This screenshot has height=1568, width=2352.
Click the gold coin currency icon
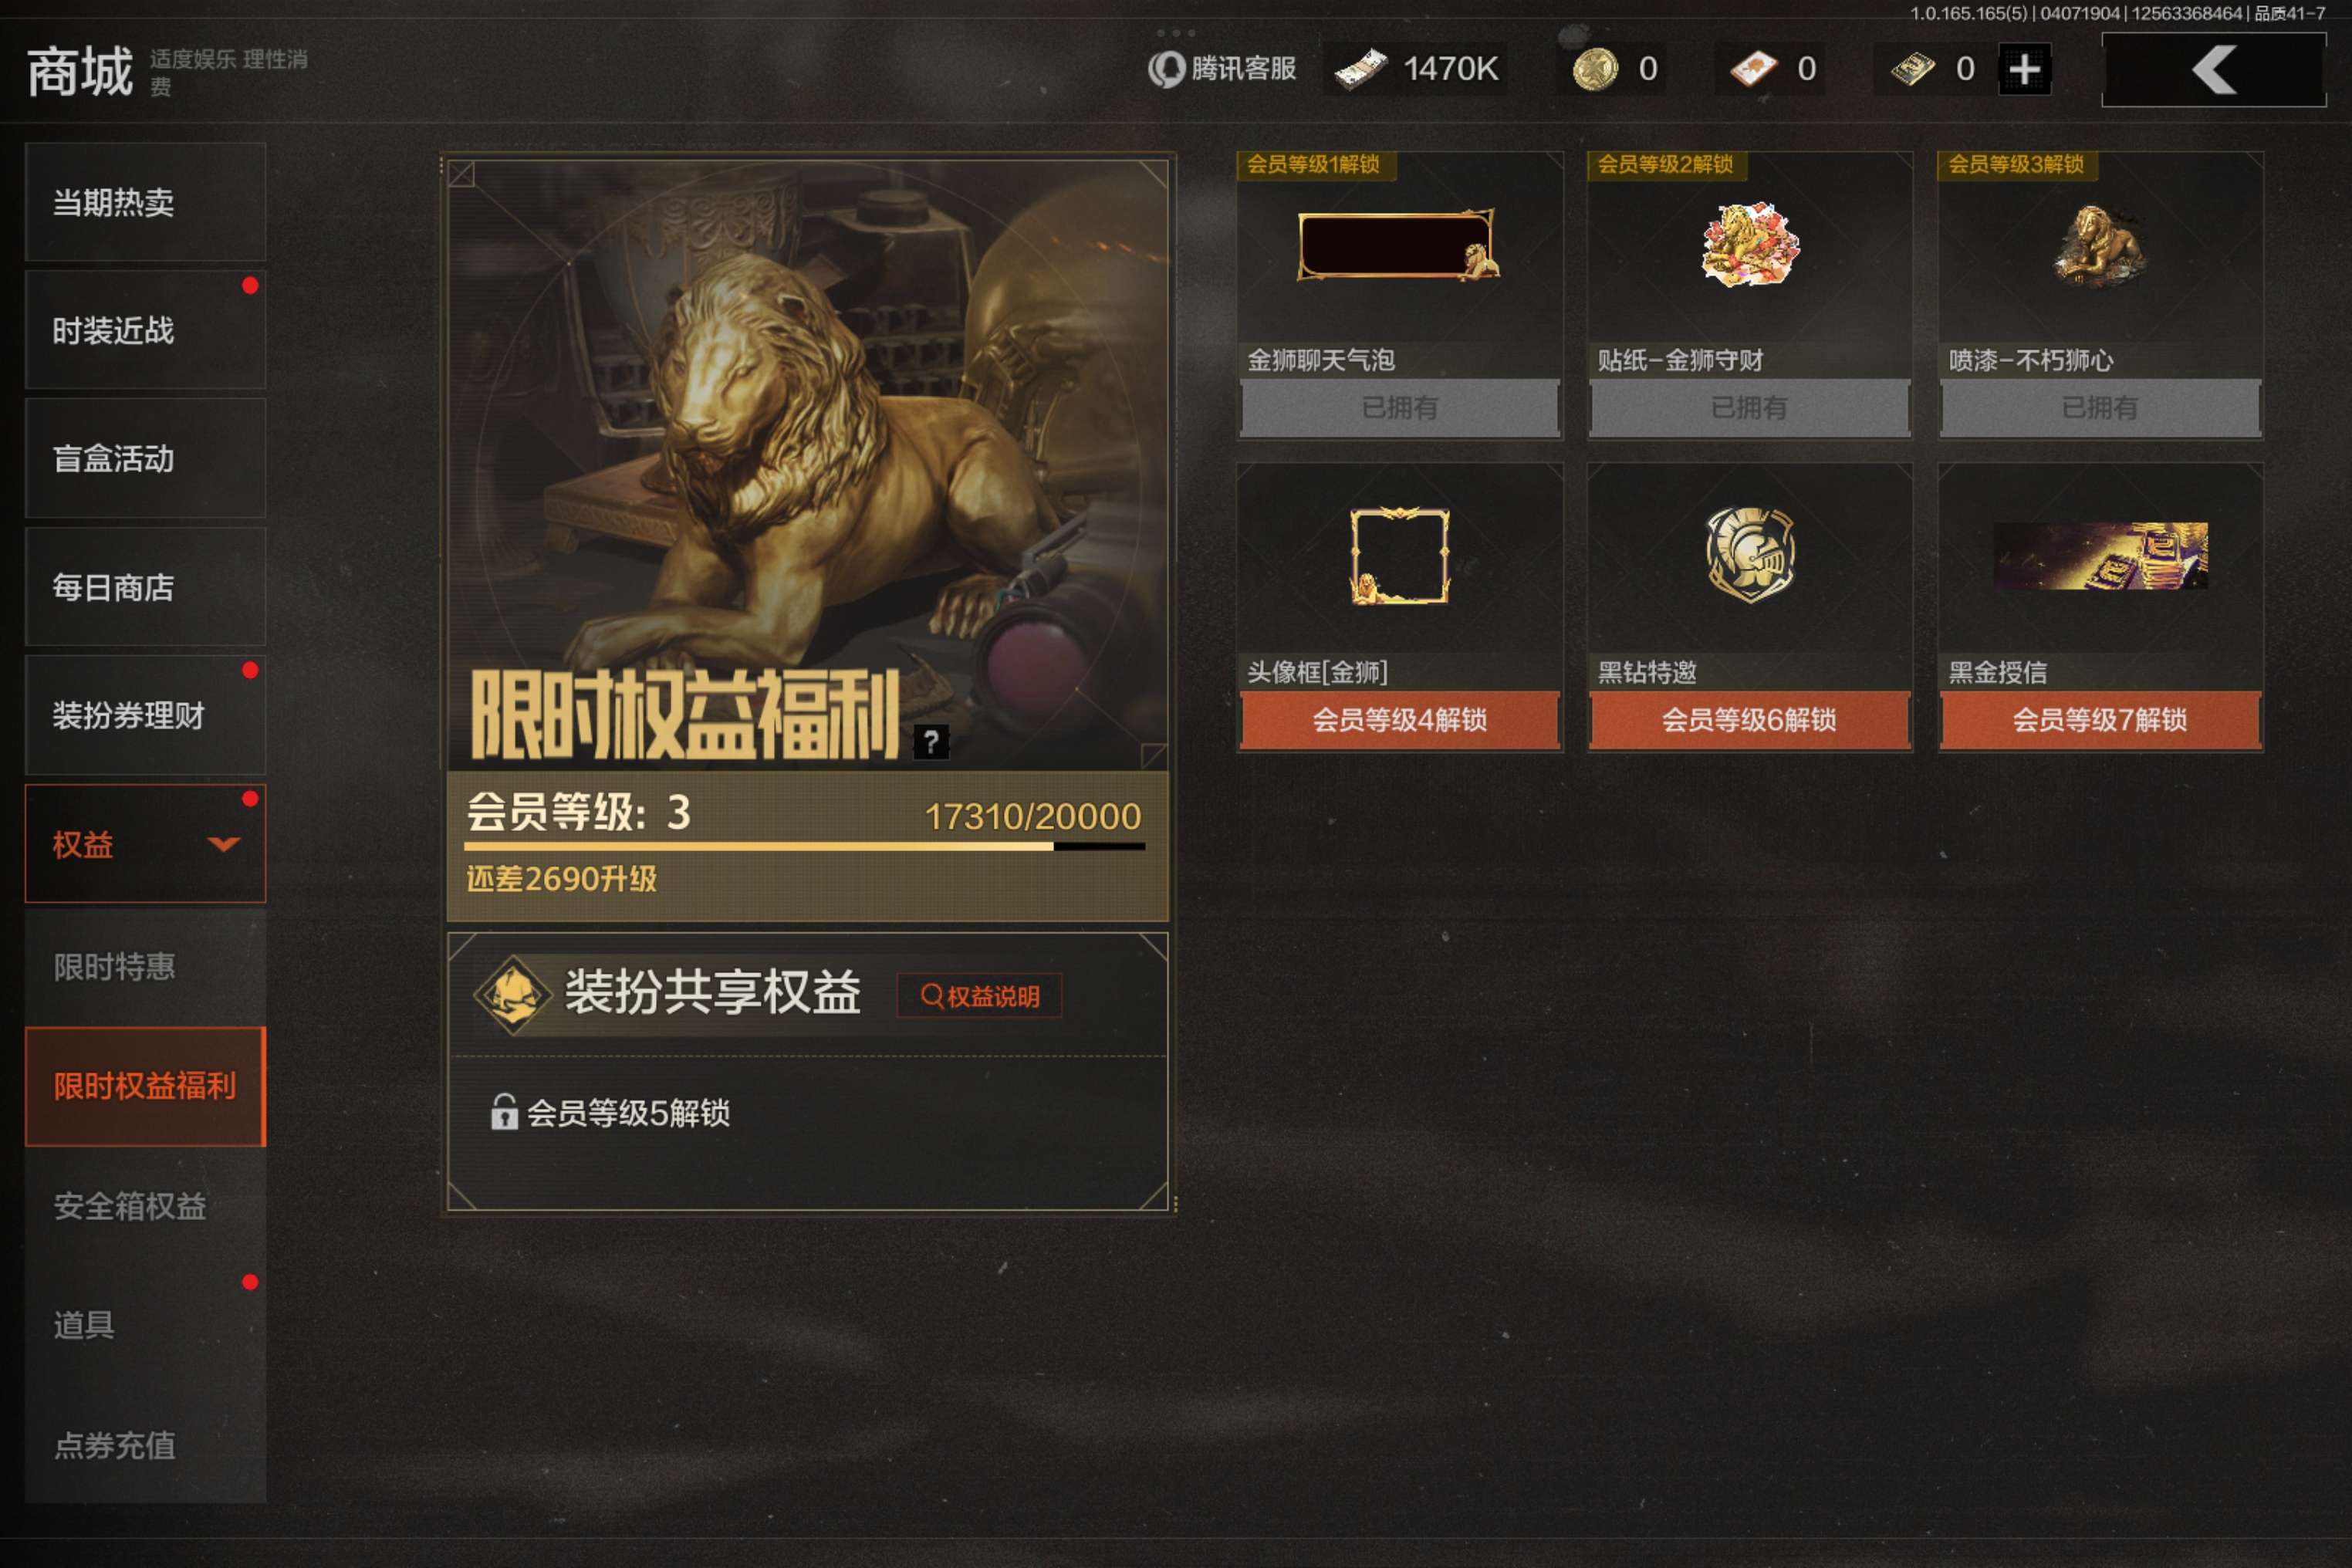[1595, 69]
